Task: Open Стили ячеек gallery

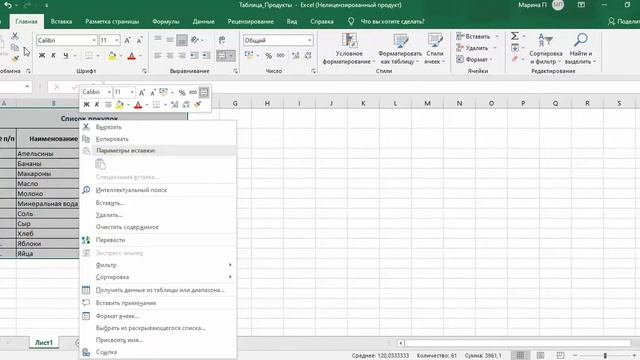Action: pyautogui.click(x=435, y=49)
